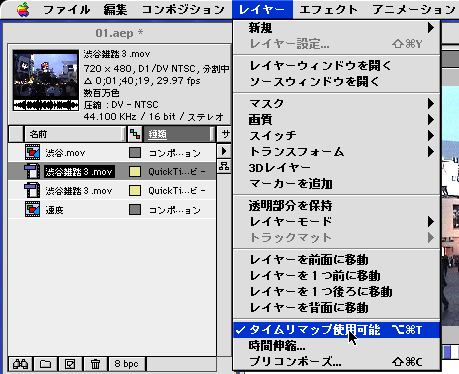The image size is (459, 374).
Task: Expand the 画質 submenu
Action: (337, 119)
